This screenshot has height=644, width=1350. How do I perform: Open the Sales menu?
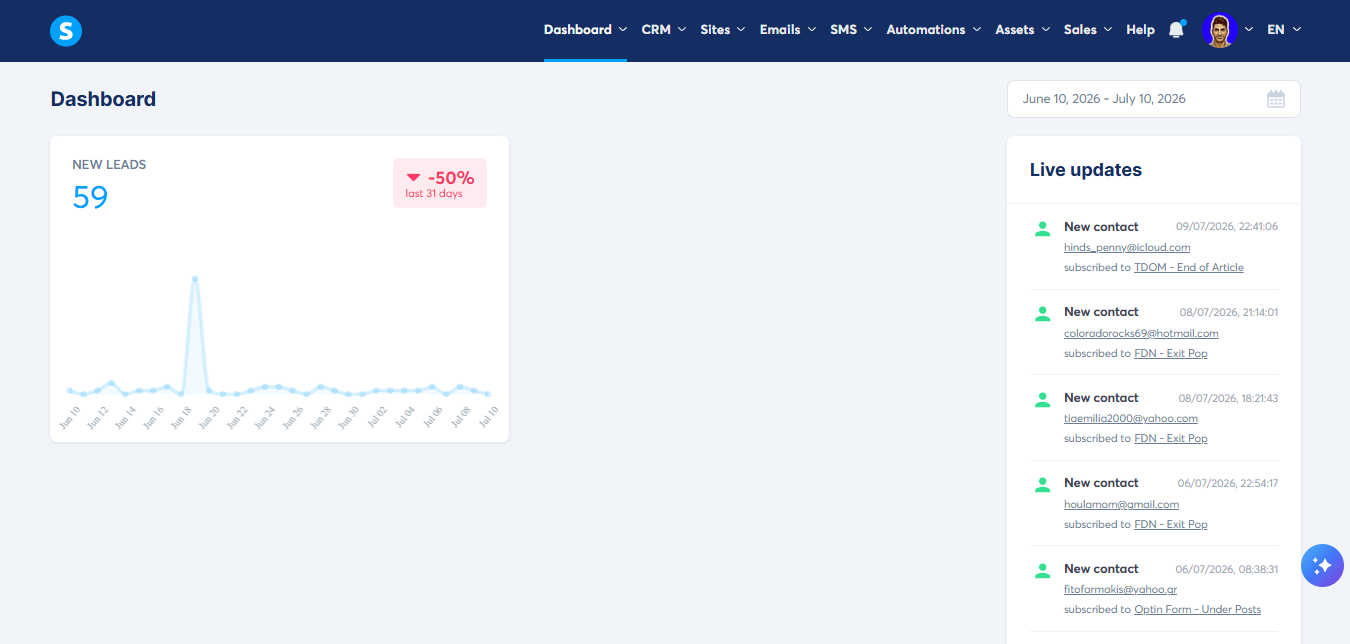coord(1080,30)
